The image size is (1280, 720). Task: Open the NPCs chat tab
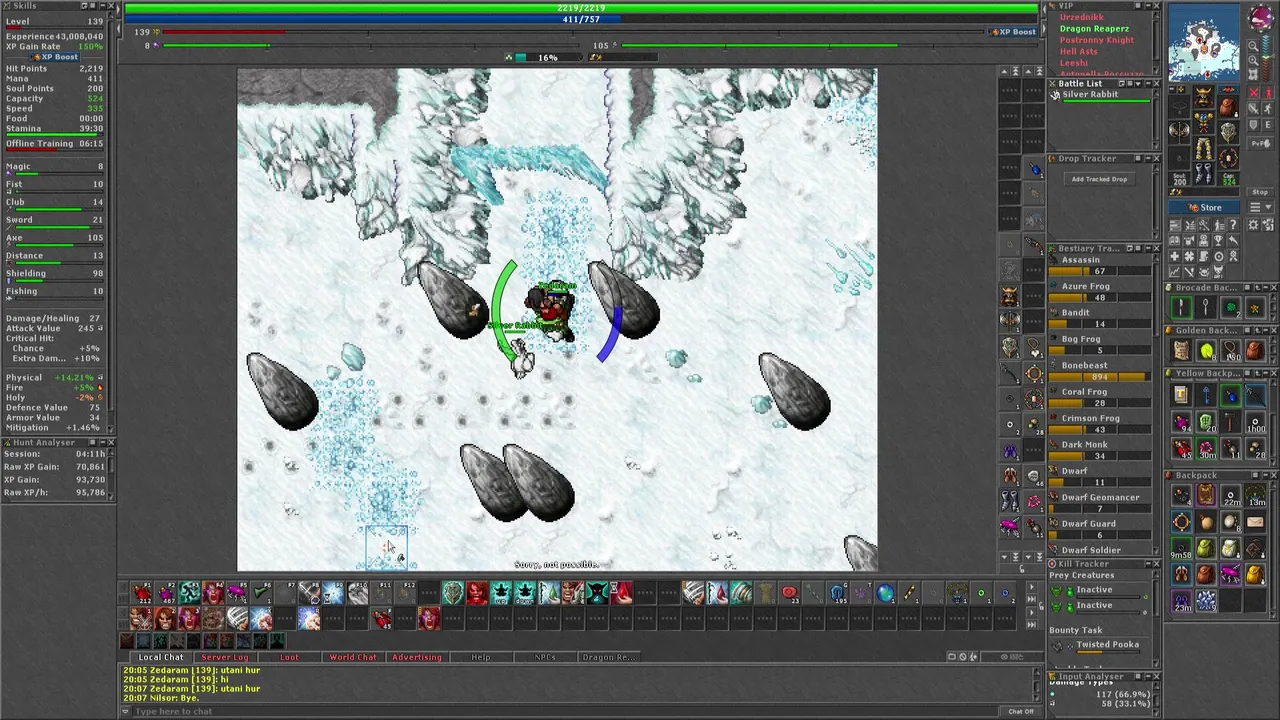pos(545,657)
